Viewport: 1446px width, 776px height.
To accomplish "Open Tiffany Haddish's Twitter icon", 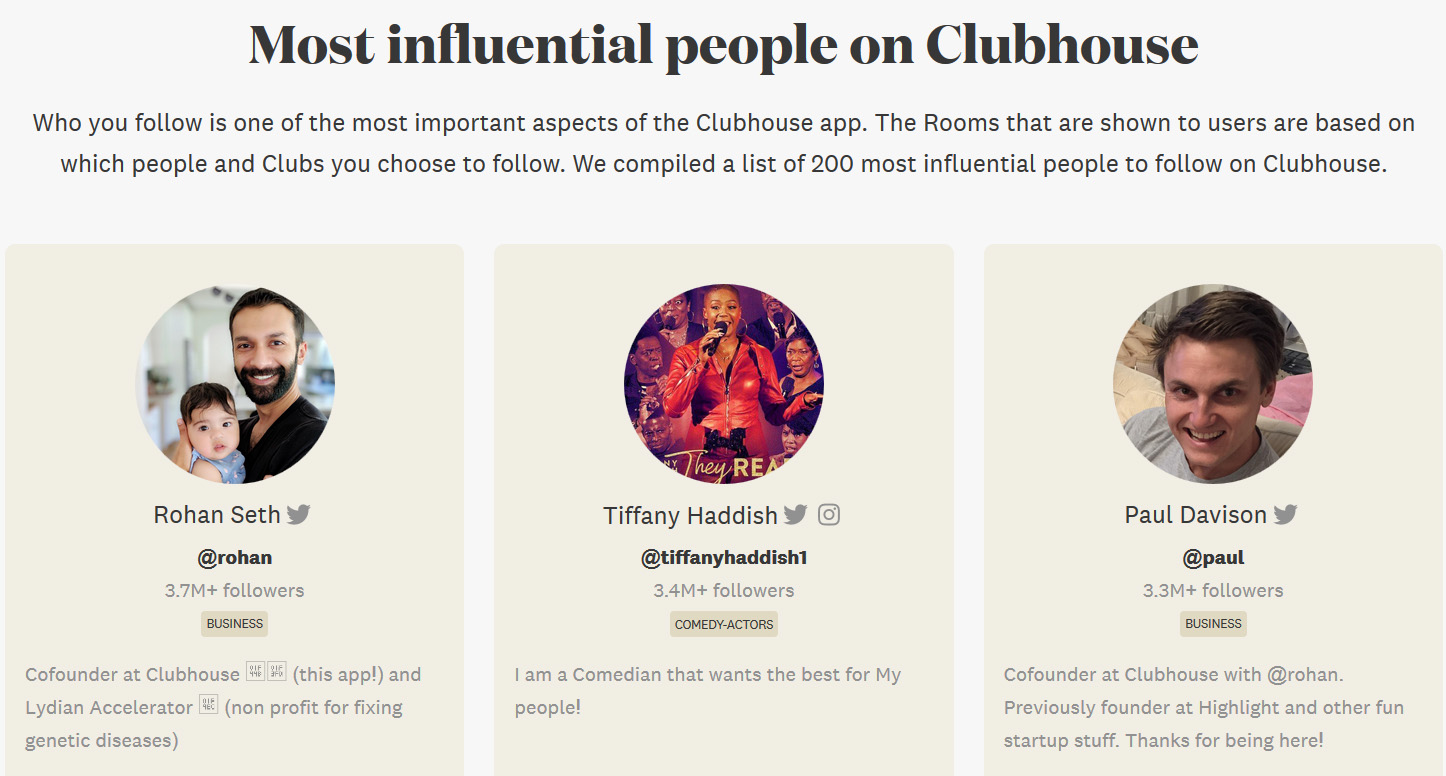I will (795, 515).
